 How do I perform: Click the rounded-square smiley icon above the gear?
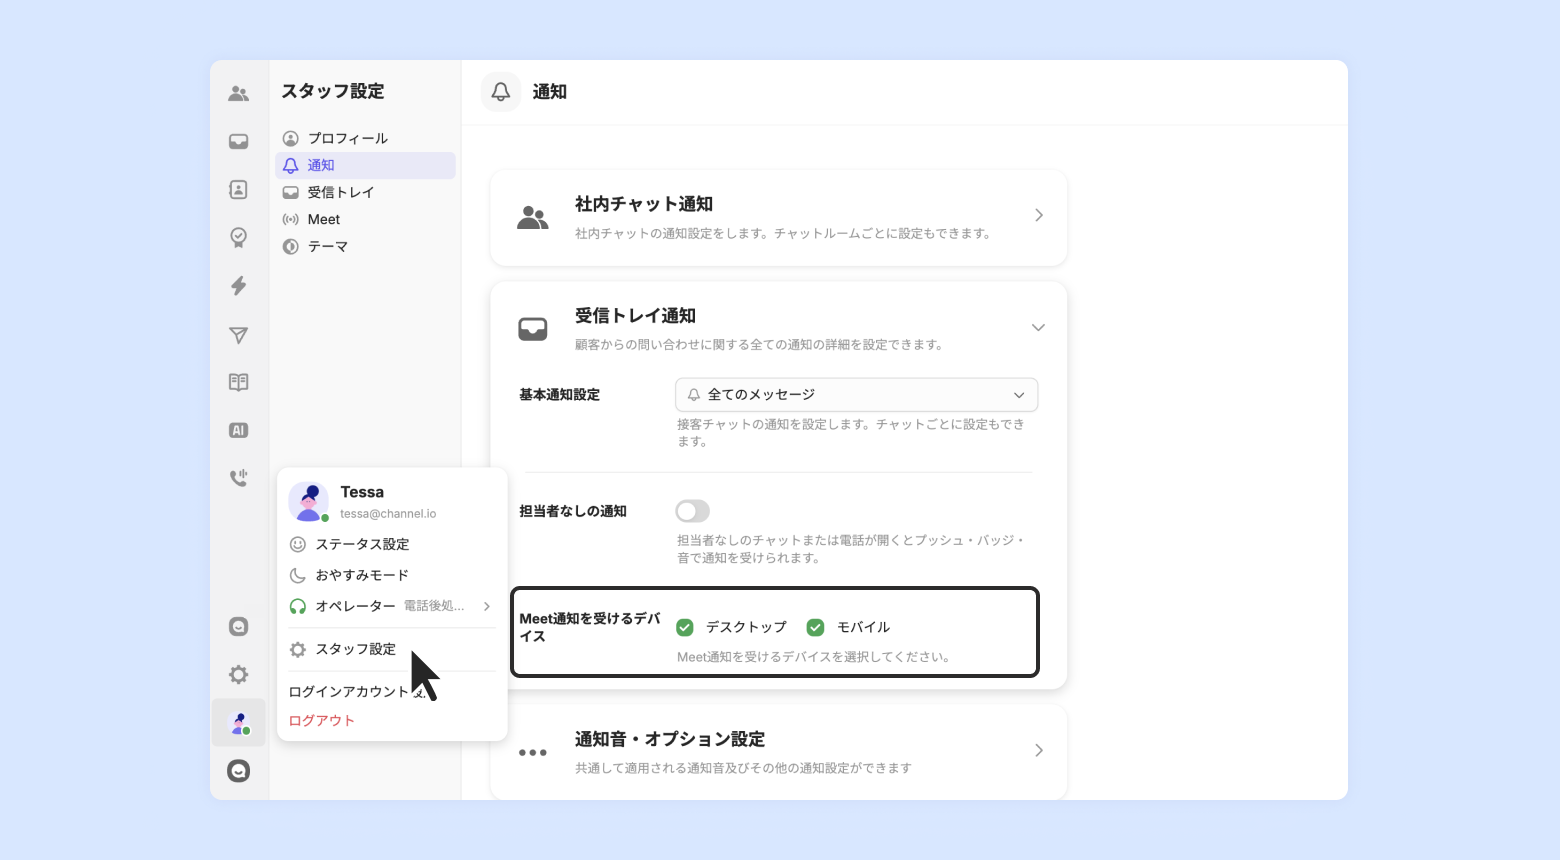(x=238, y=627)
